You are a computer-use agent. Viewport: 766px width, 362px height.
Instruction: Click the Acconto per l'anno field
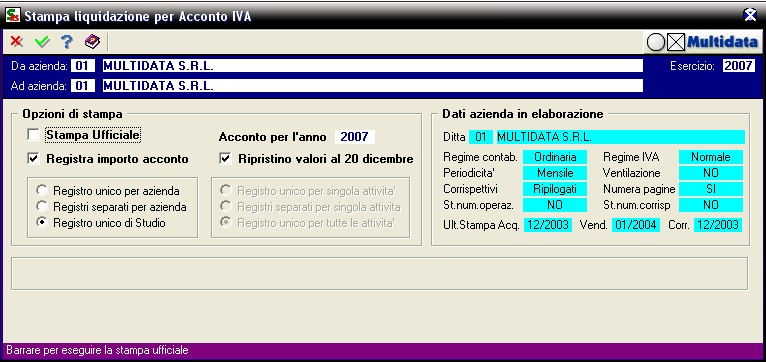tap(355, 137)
